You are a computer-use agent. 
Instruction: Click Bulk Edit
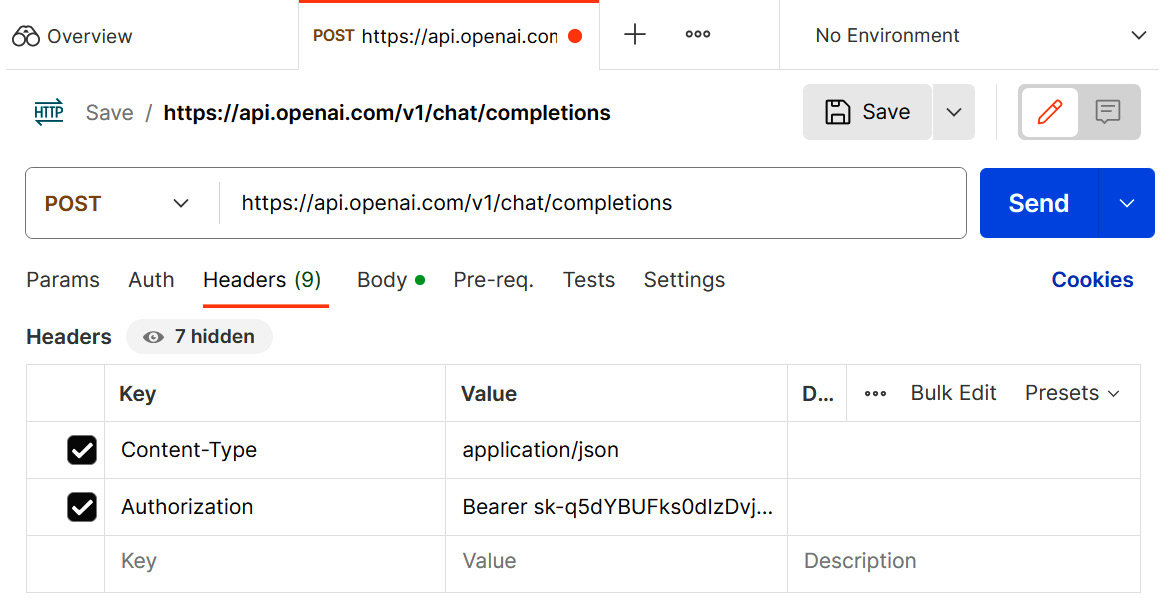coord(953,393)
